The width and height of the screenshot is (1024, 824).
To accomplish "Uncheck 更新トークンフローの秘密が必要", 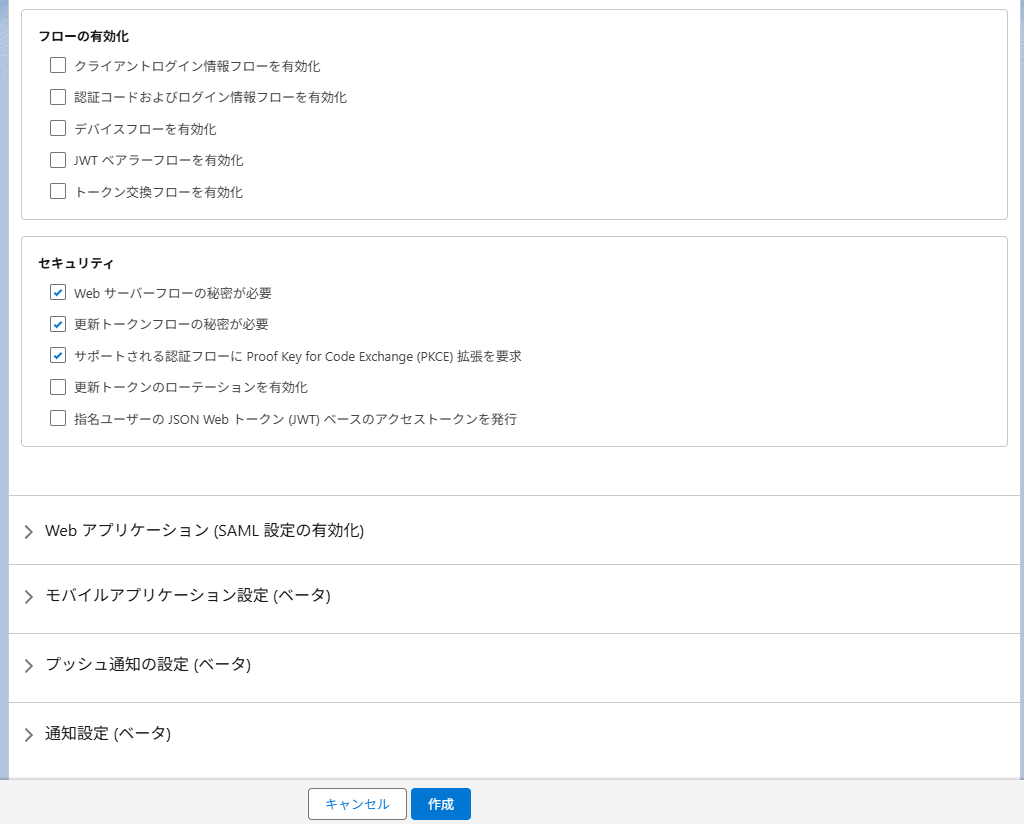I will point(58,324).
